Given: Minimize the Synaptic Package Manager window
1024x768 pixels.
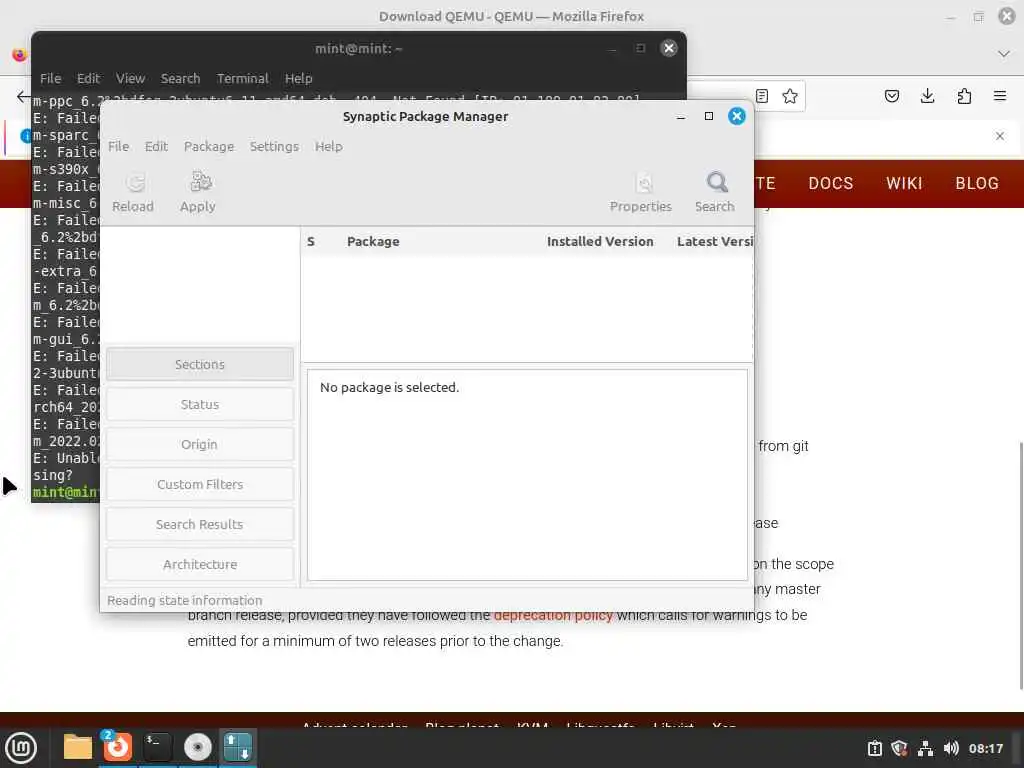Looking at the screenshot, I should 680,116.
